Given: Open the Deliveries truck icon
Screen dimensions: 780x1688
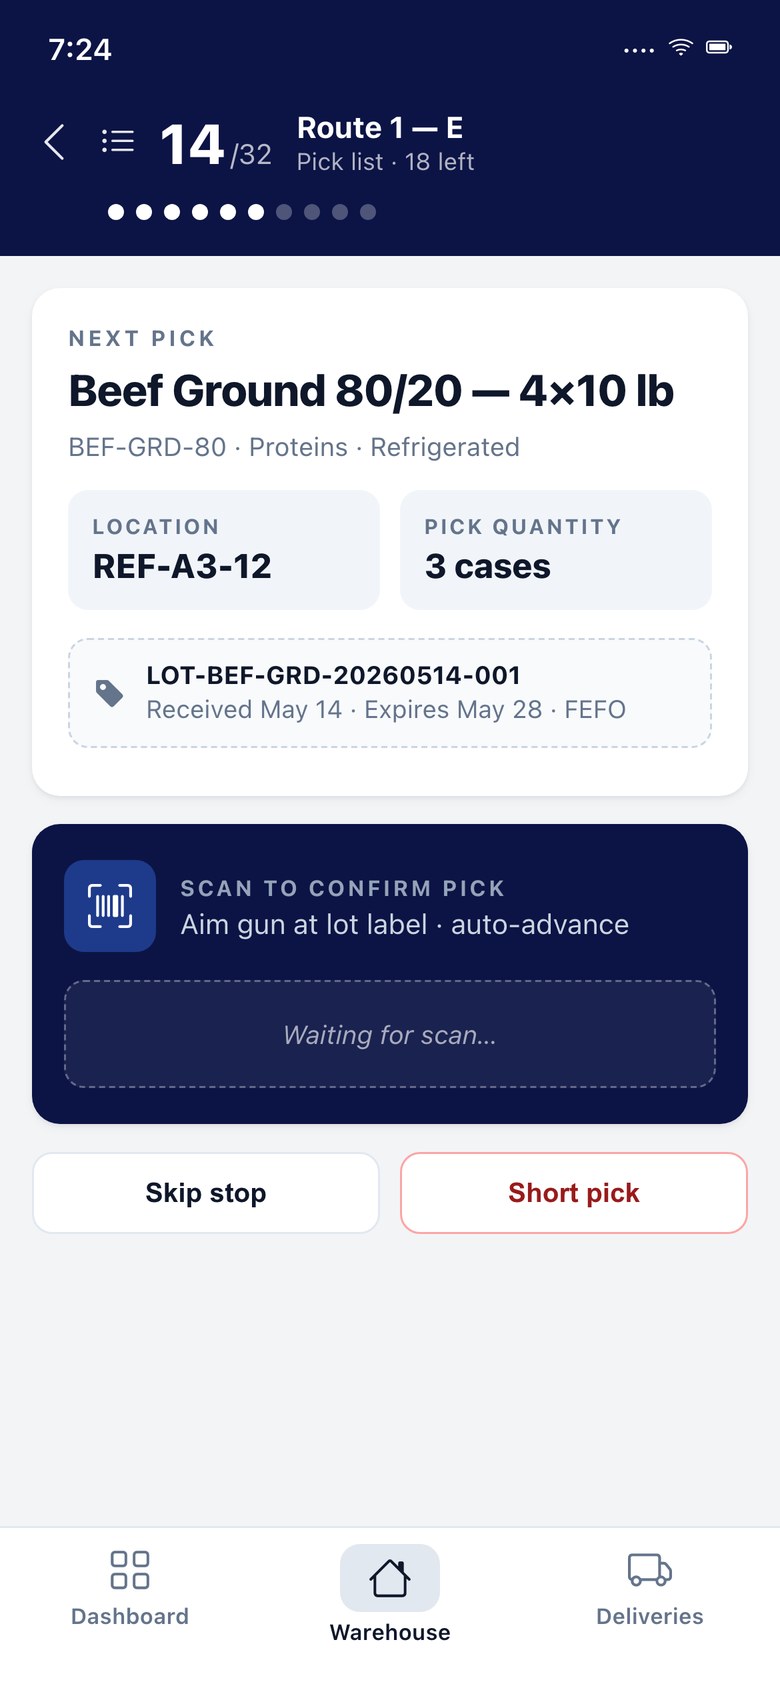Looking at the screenshot, I should click(650, 1570).
